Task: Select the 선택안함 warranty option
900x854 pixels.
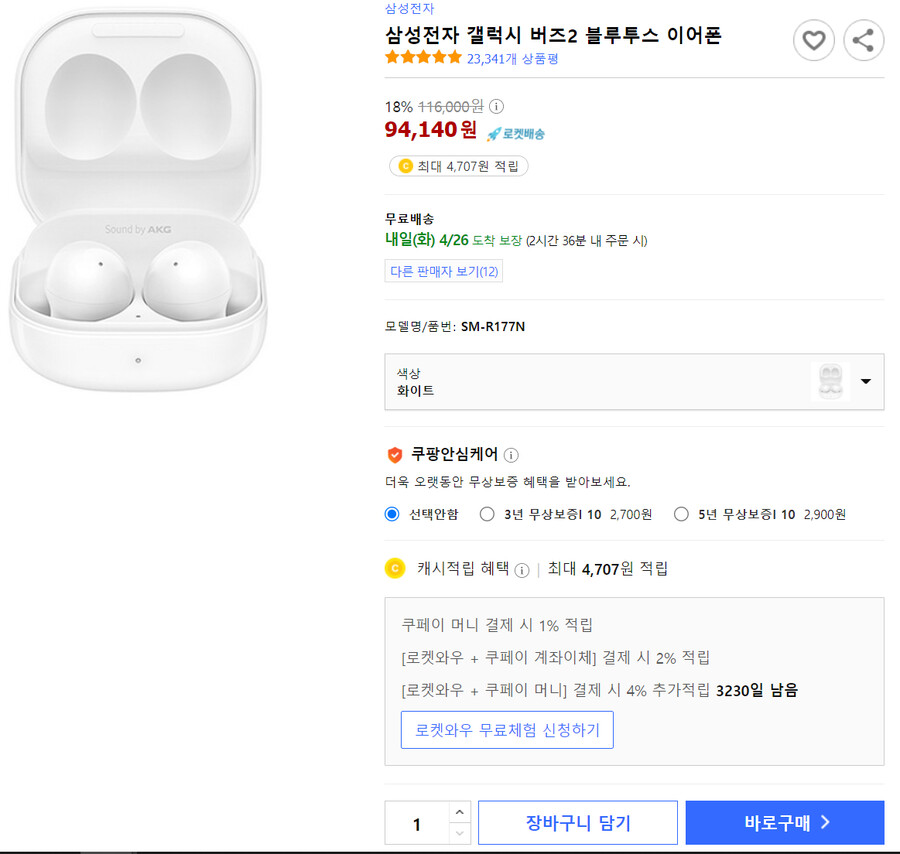Action: [393, 513]
